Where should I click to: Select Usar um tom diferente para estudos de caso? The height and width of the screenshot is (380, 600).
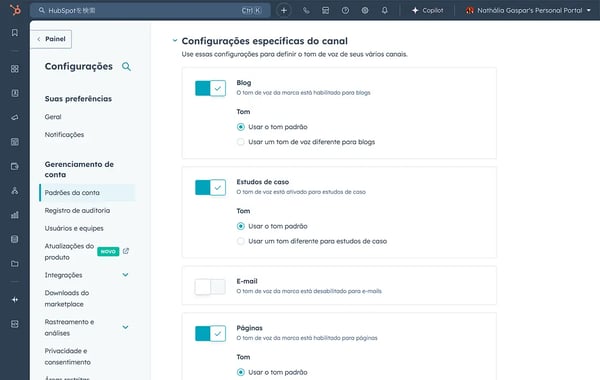(241, 241)
